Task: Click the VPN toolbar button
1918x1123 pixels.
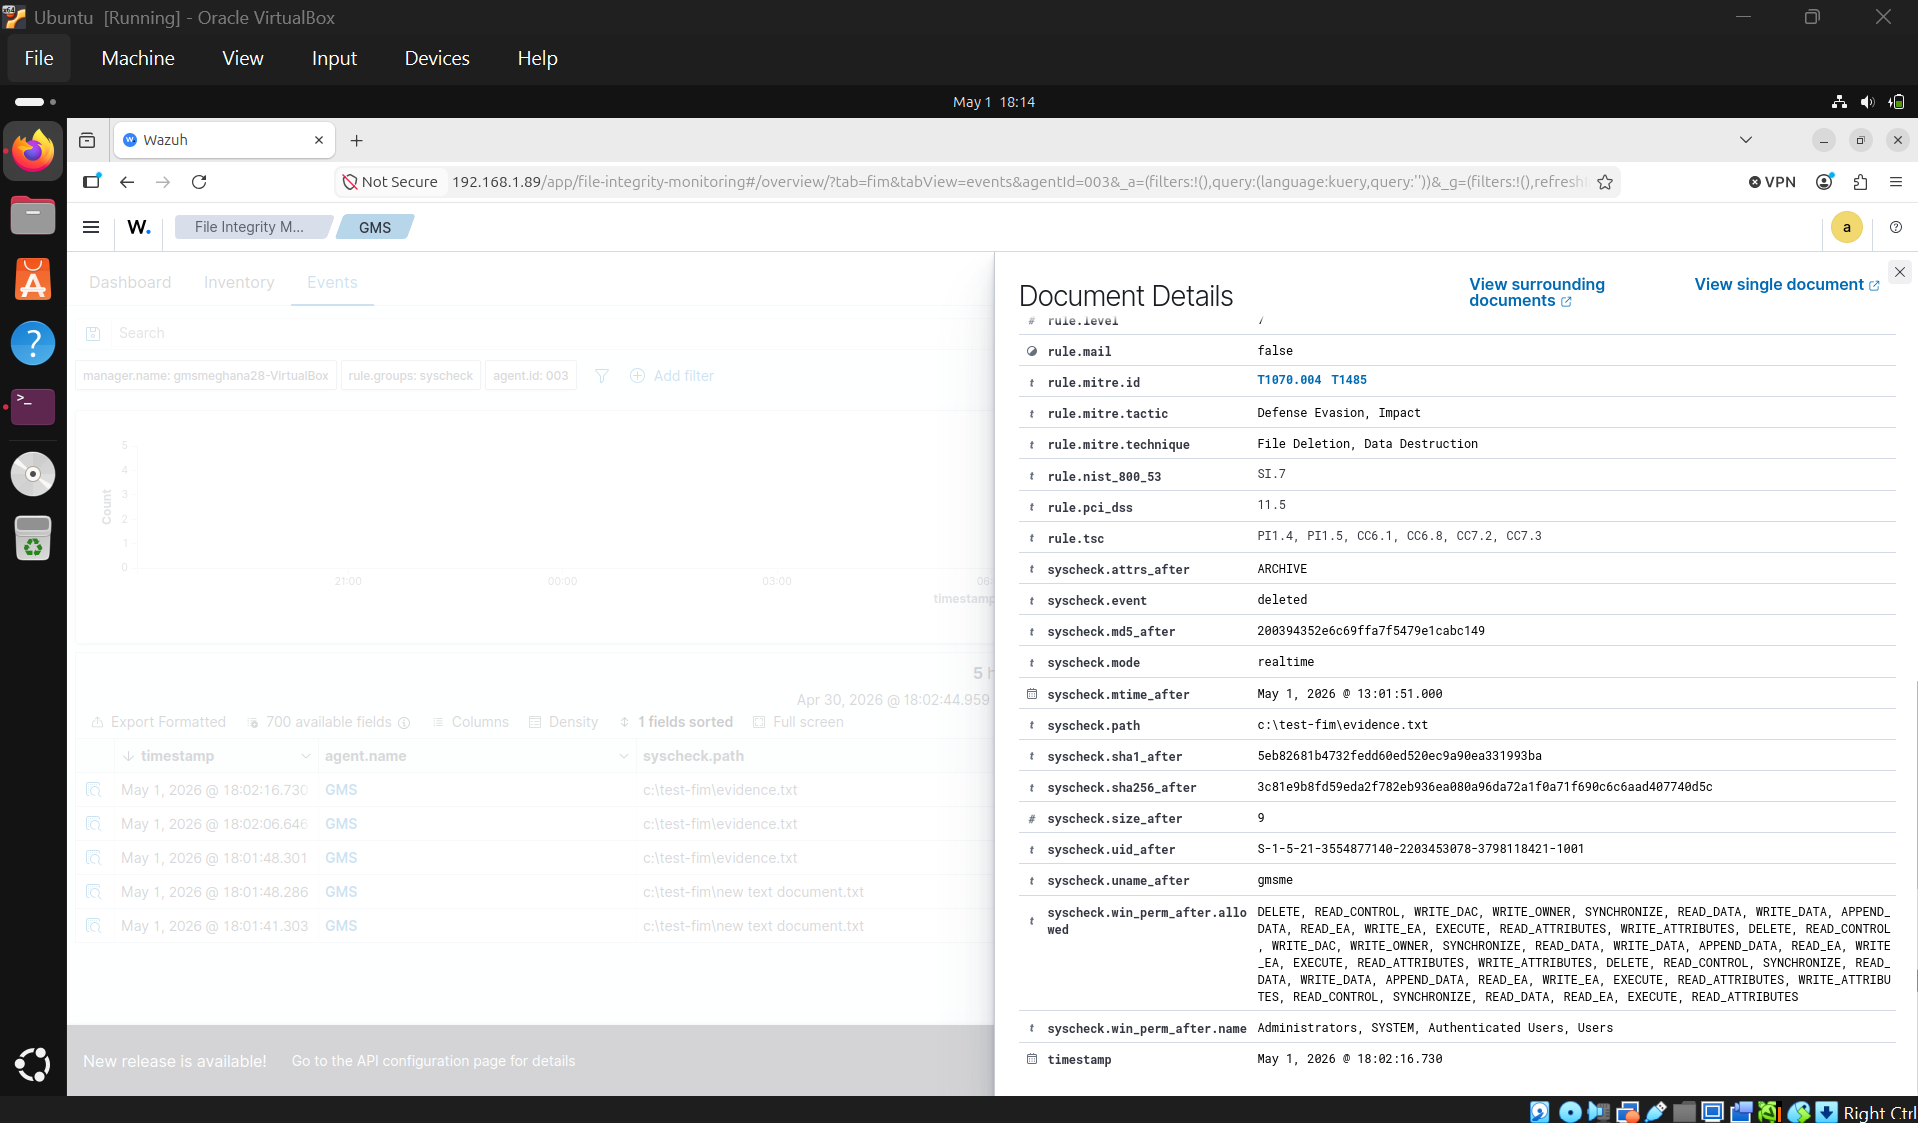Action: coord(1772,182)
